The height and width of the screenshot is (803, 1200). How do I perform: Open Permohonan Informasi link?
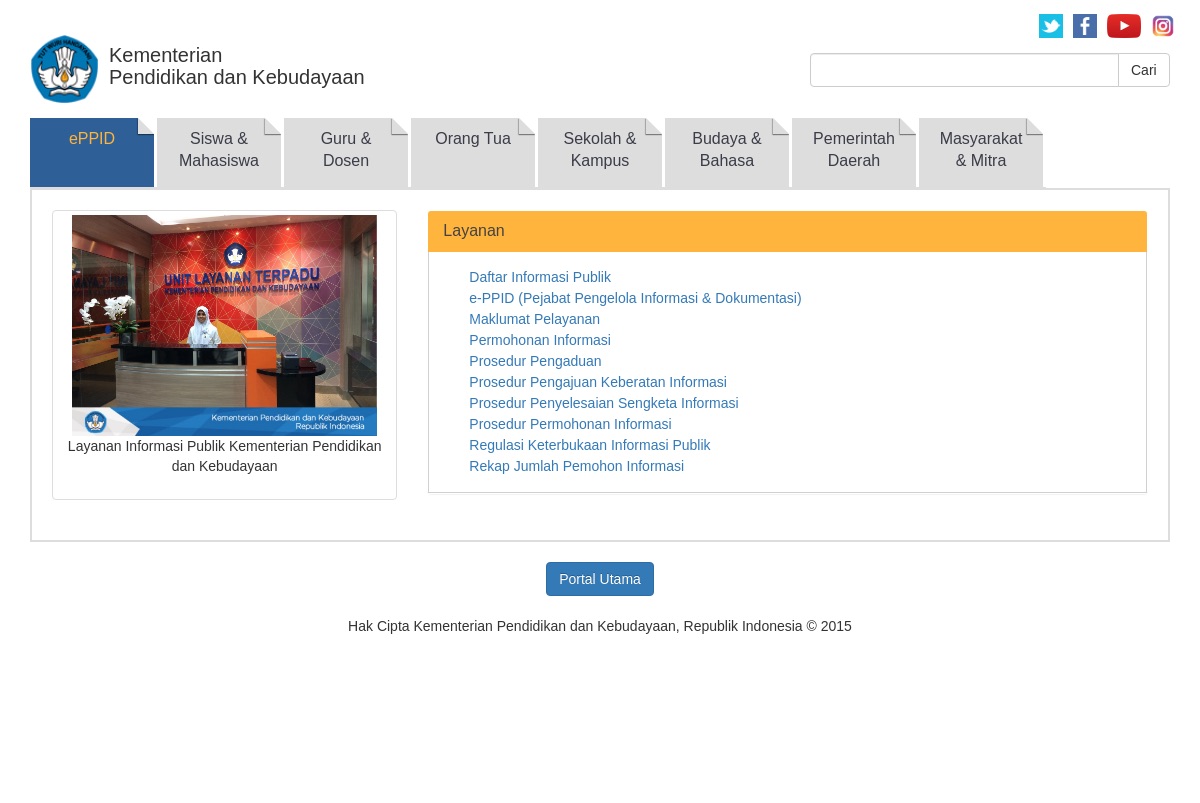[x=540, y=340]
